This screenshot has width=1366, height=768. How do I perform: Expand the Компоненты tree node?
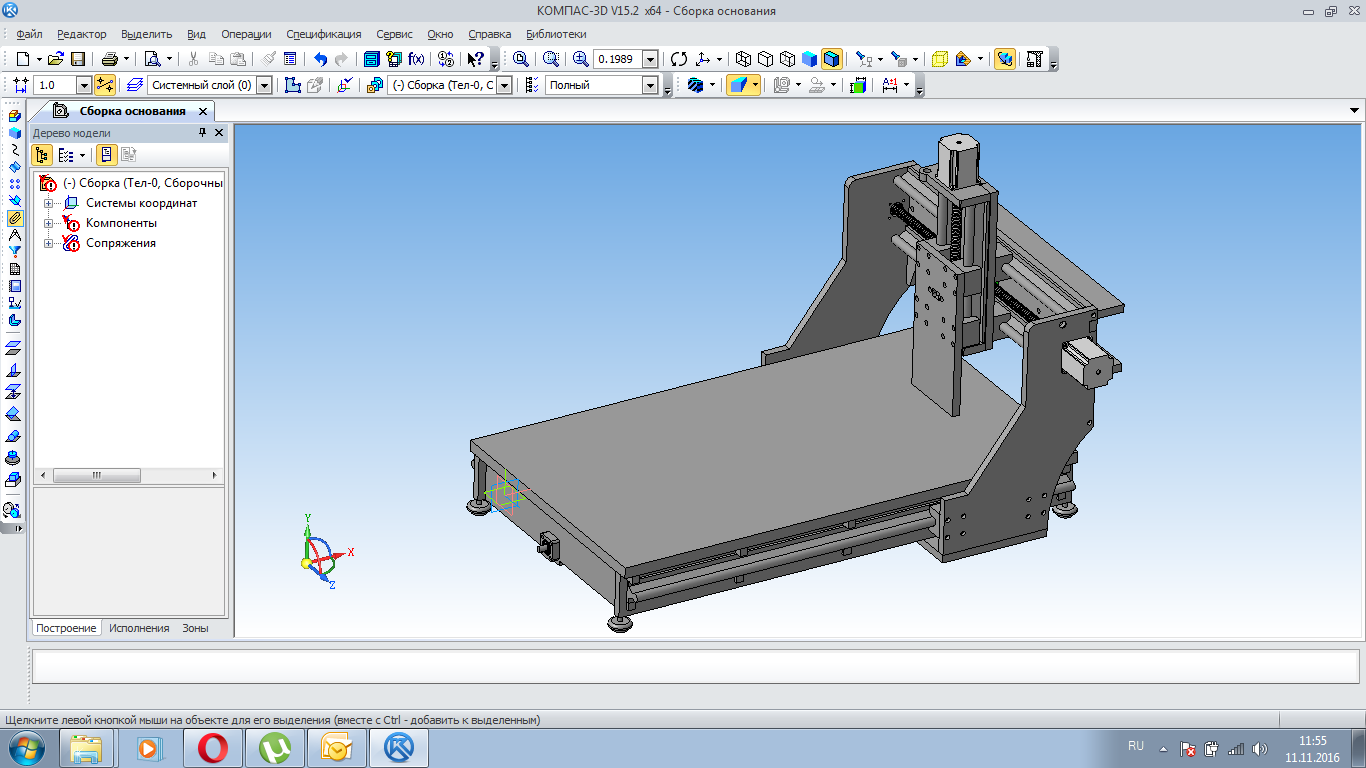click(x=48, y=223)
